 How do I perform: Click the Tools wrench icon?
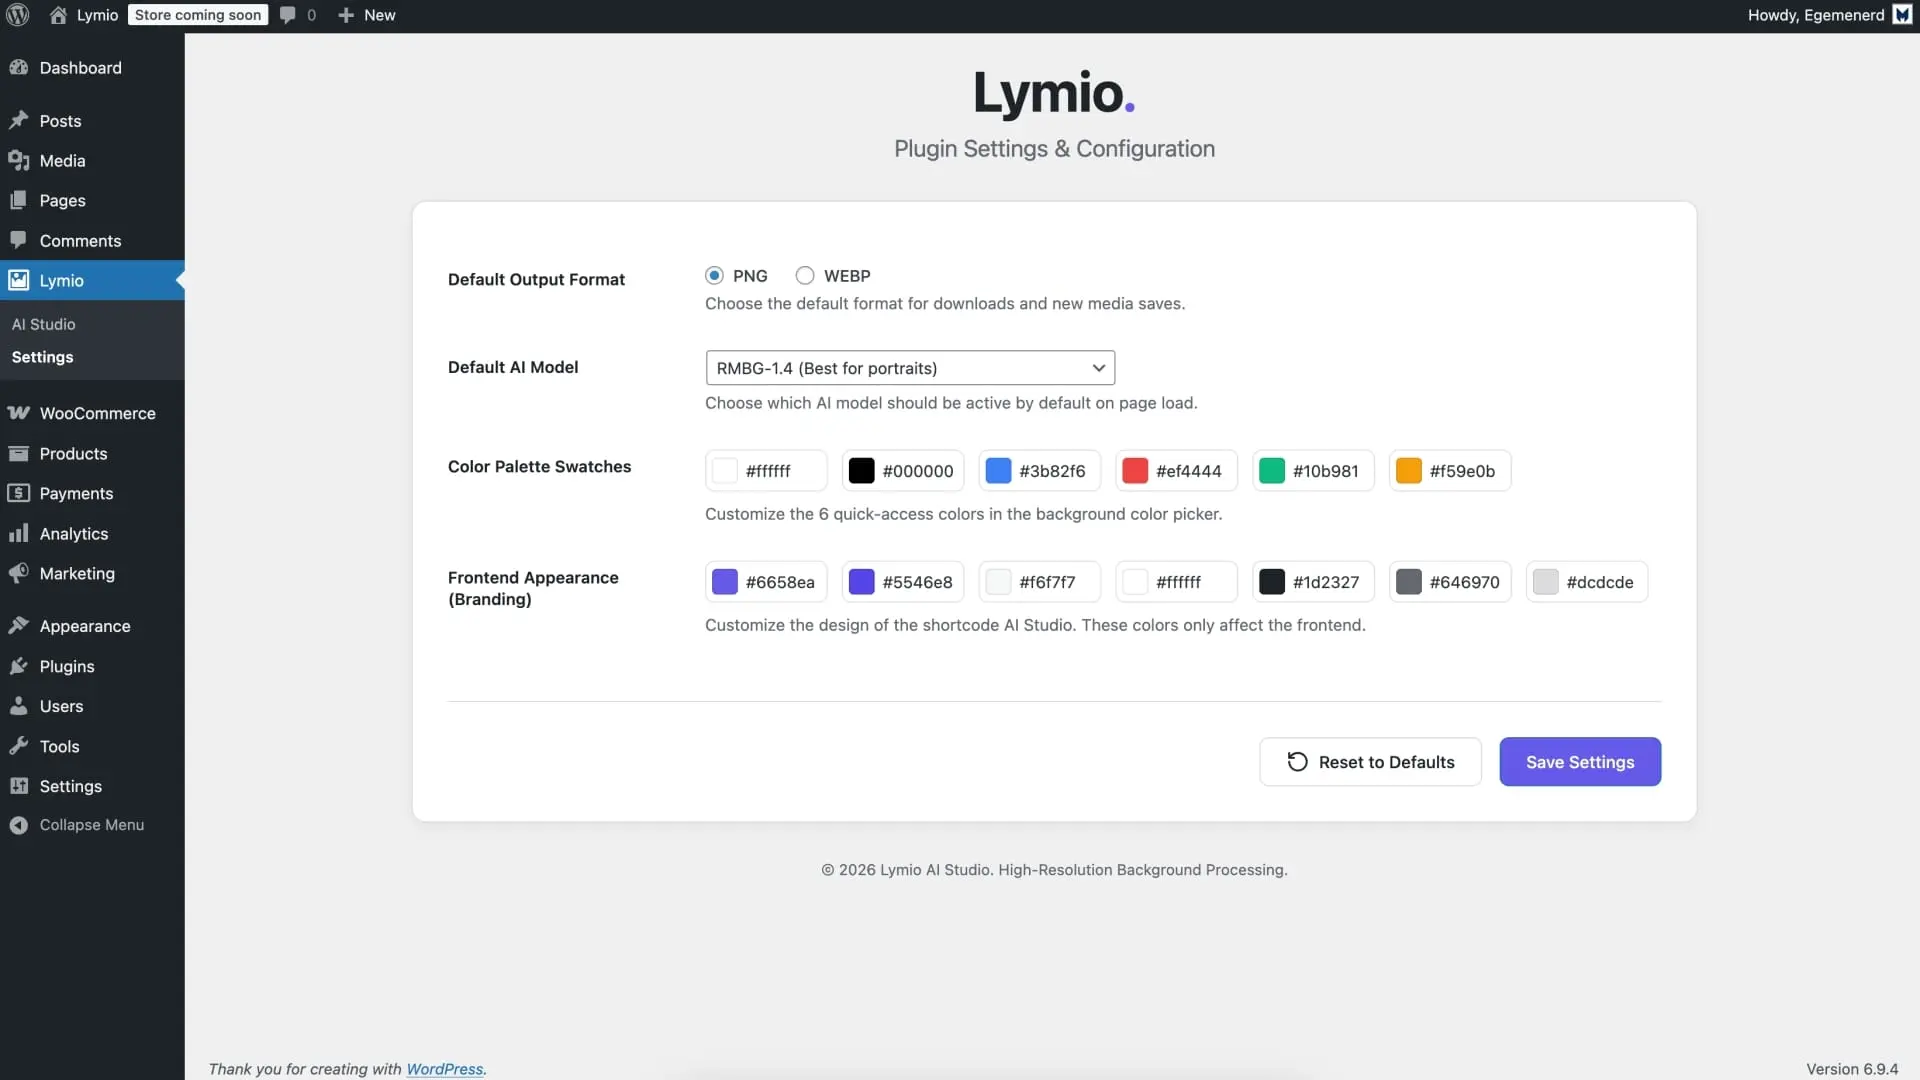(x=18, y=746)
